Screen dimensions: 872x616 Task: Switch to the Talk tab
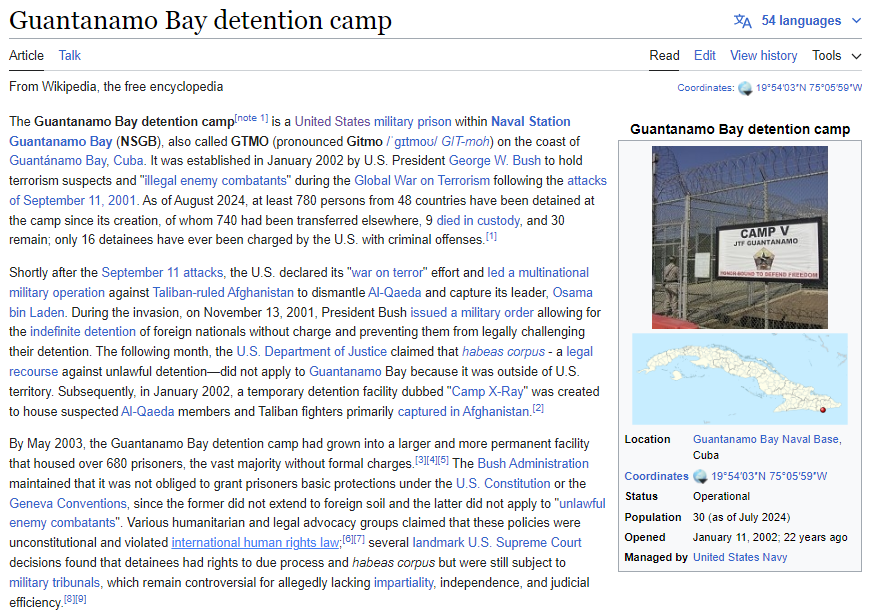pos(70,56)
